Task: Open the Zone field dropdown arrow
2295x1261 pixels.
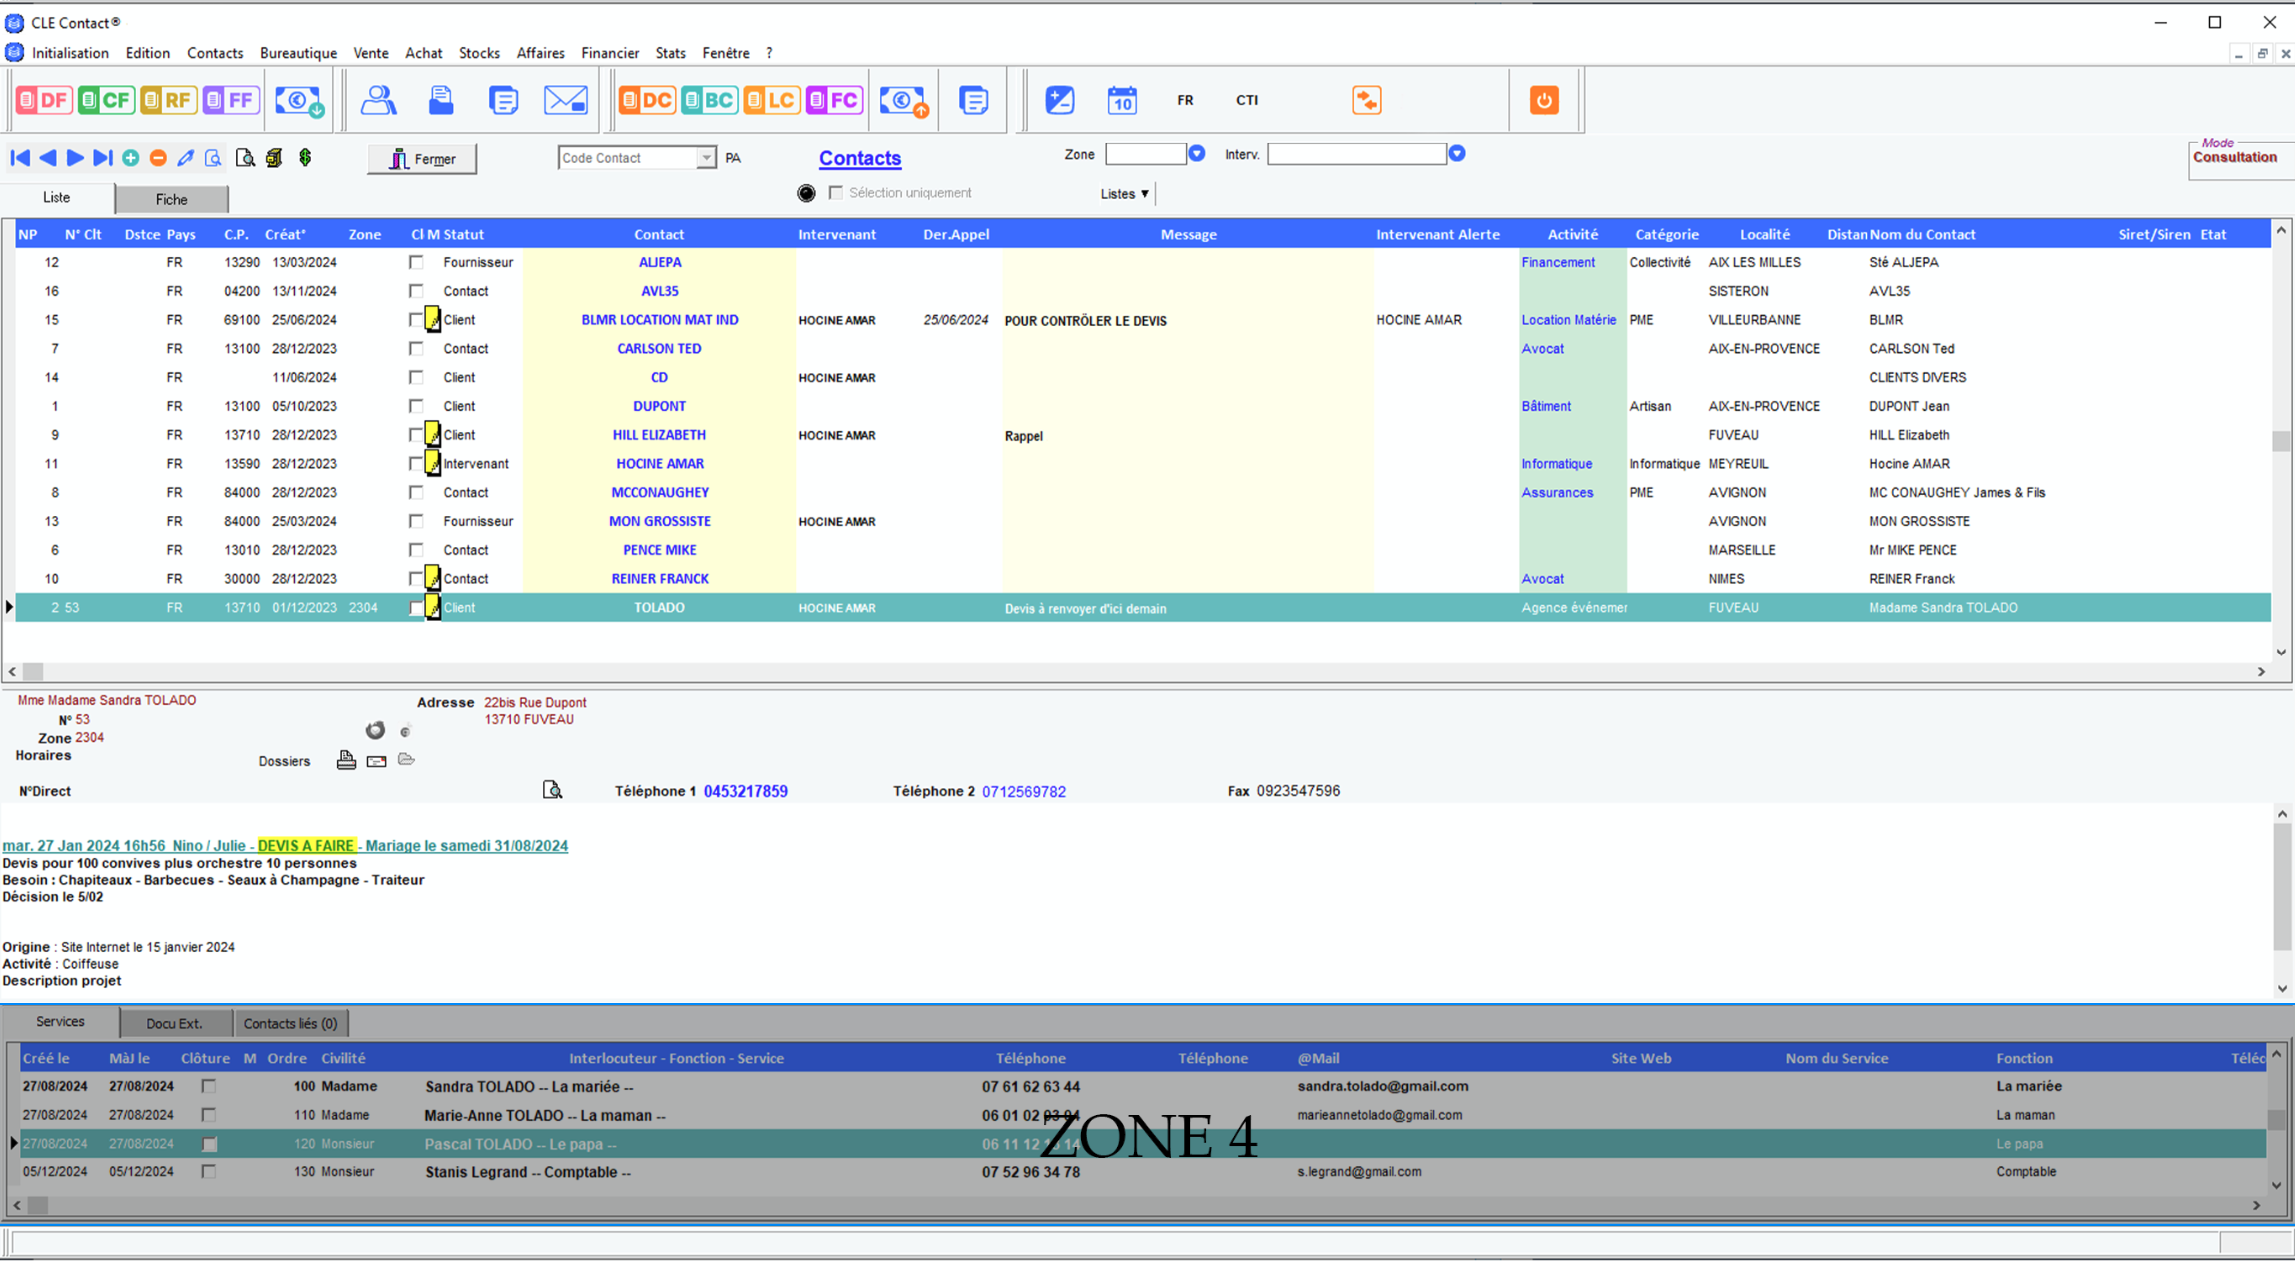Action: [1196, 154]
